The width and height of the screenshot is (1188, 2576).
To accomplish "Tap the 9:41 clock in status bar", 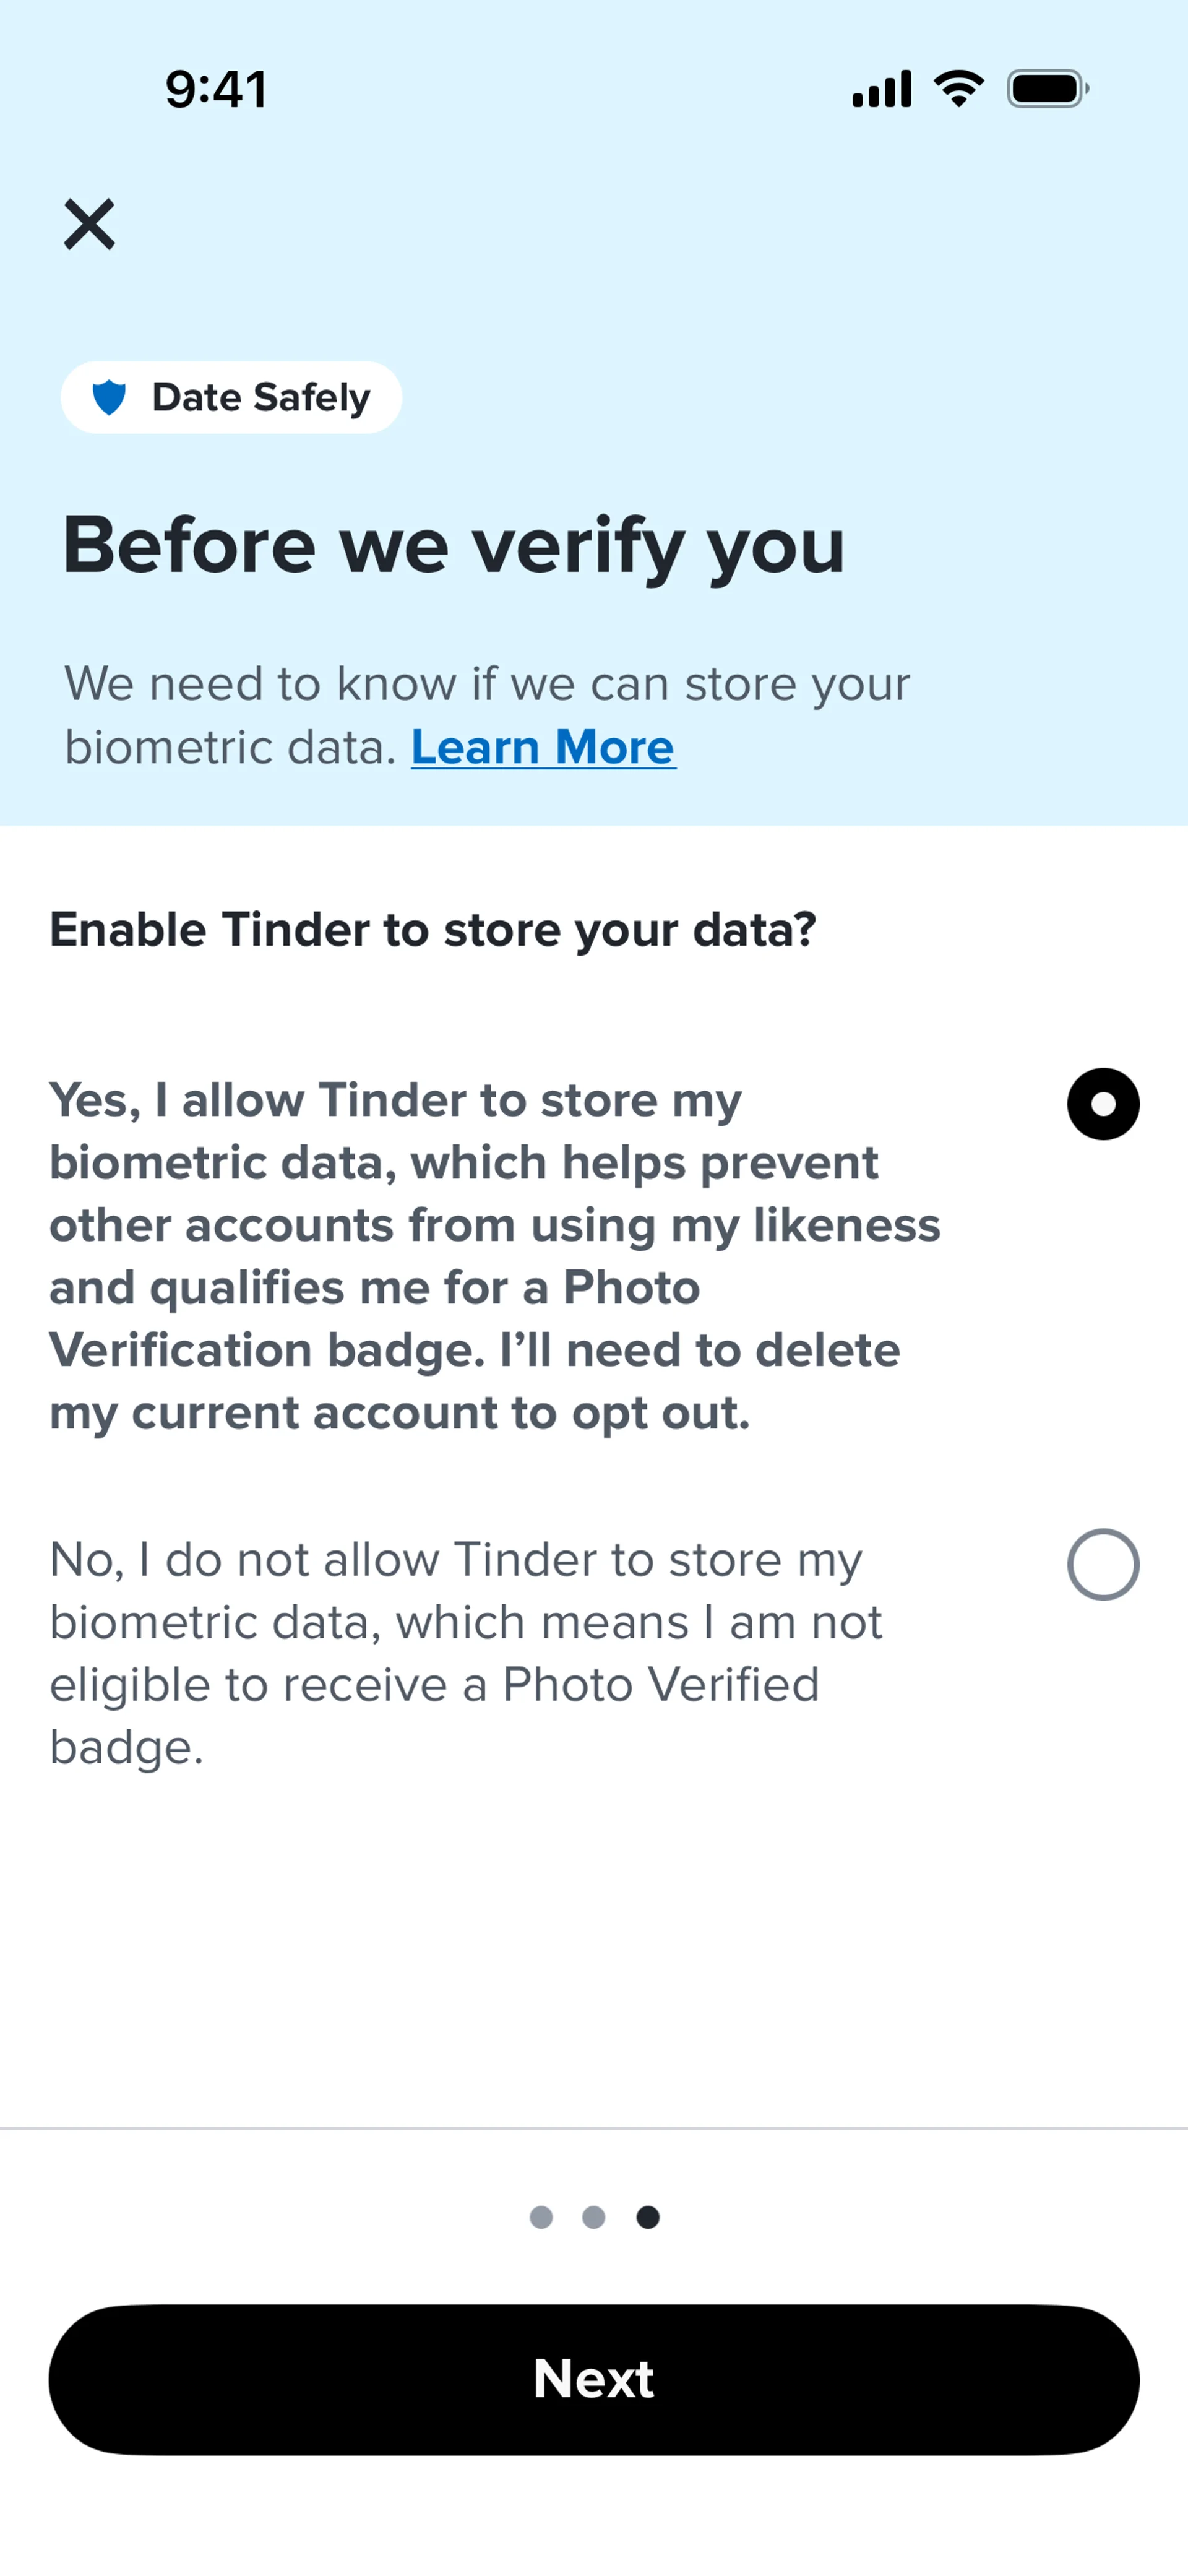I will tap(216, 89).
